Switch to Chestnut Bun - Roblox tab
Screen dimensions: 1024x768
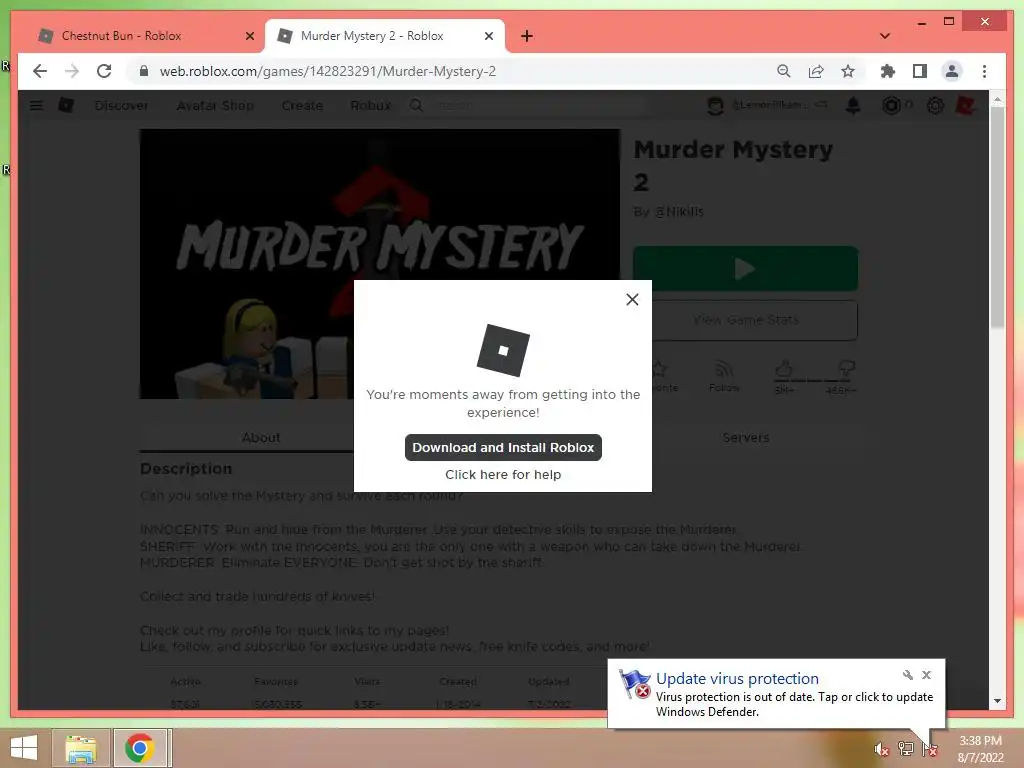121,36
